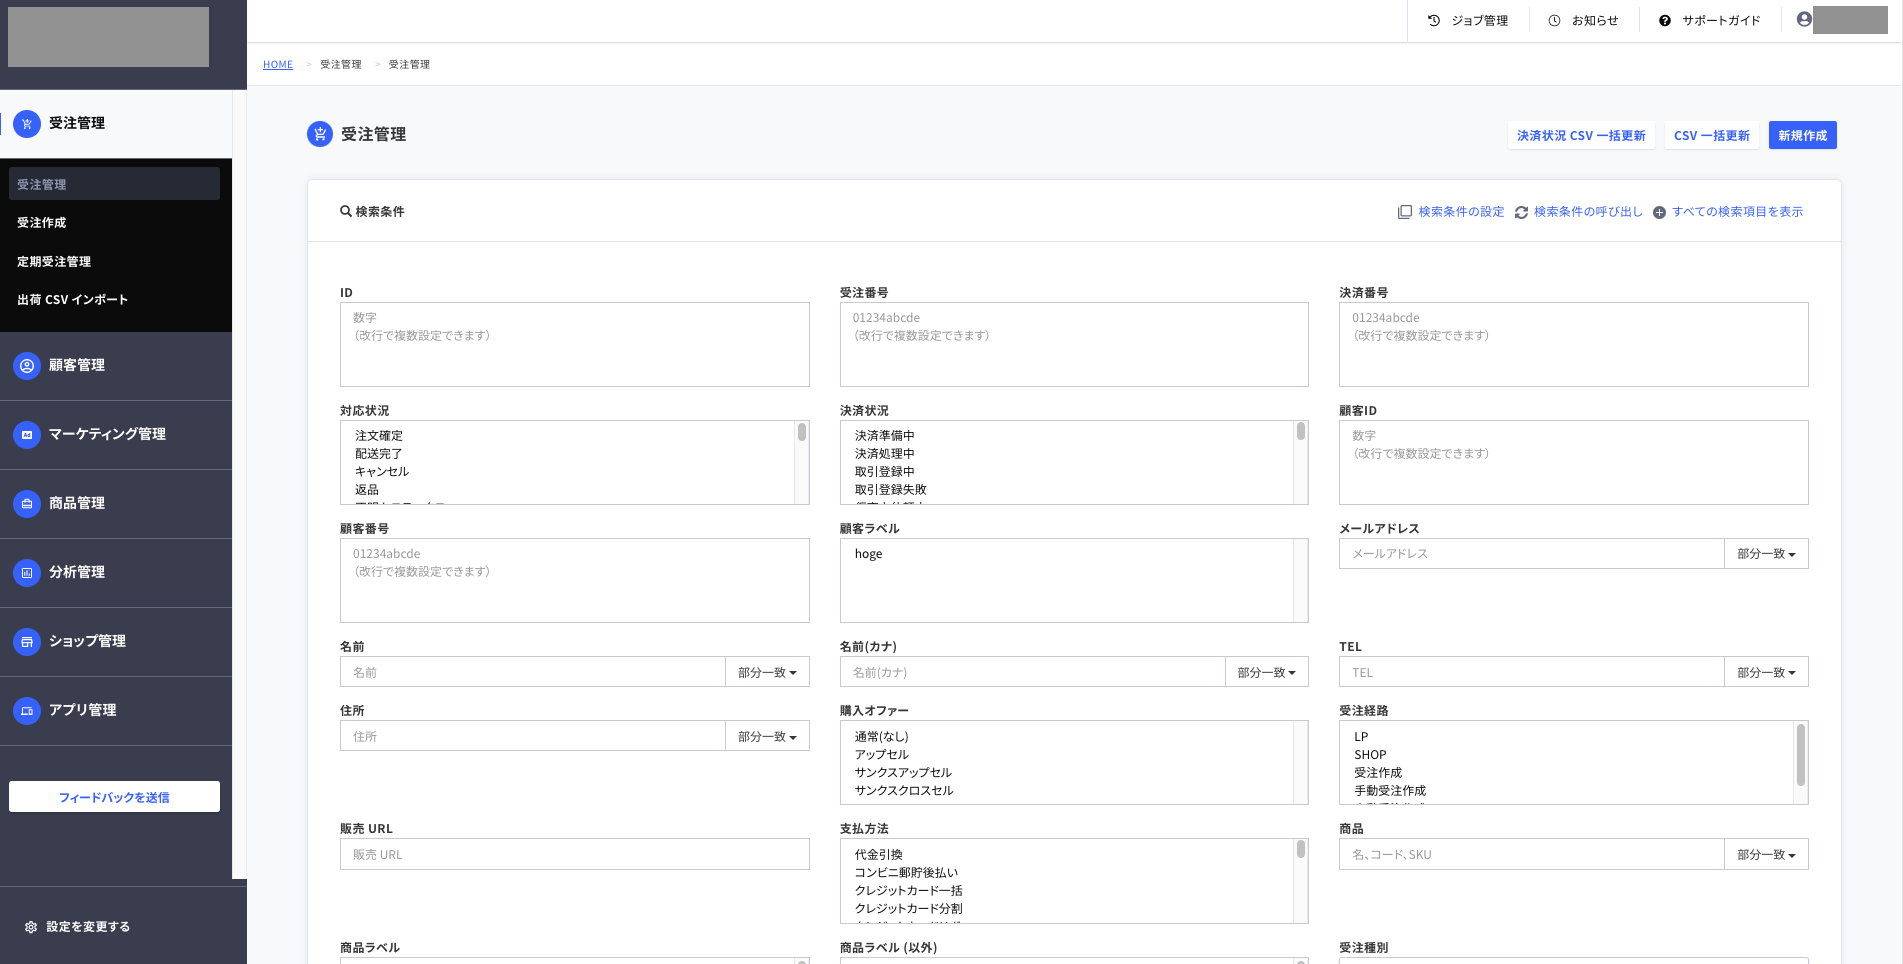The width and height of the screenshot is (1903, 964).
Task: Click the 商品管理 sidebar icon
Action: tap(27, 504)
